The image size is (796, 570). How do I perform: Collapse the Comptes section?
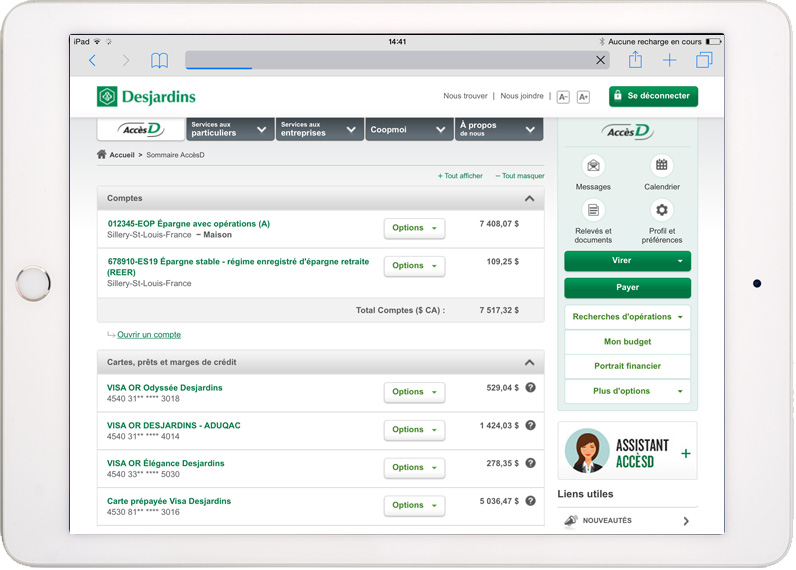(x=529, y=199)
